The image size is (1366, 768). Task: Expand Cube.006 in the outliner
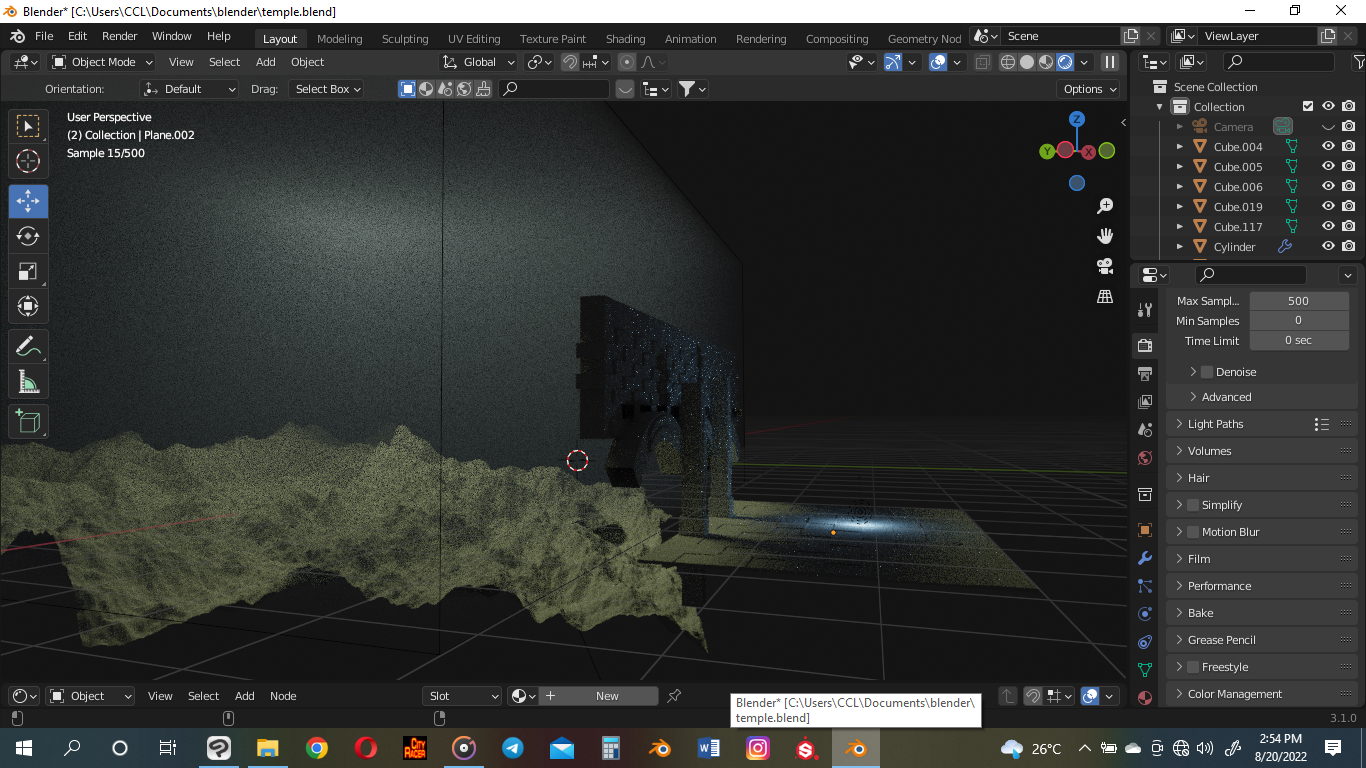click(1180, 187)
